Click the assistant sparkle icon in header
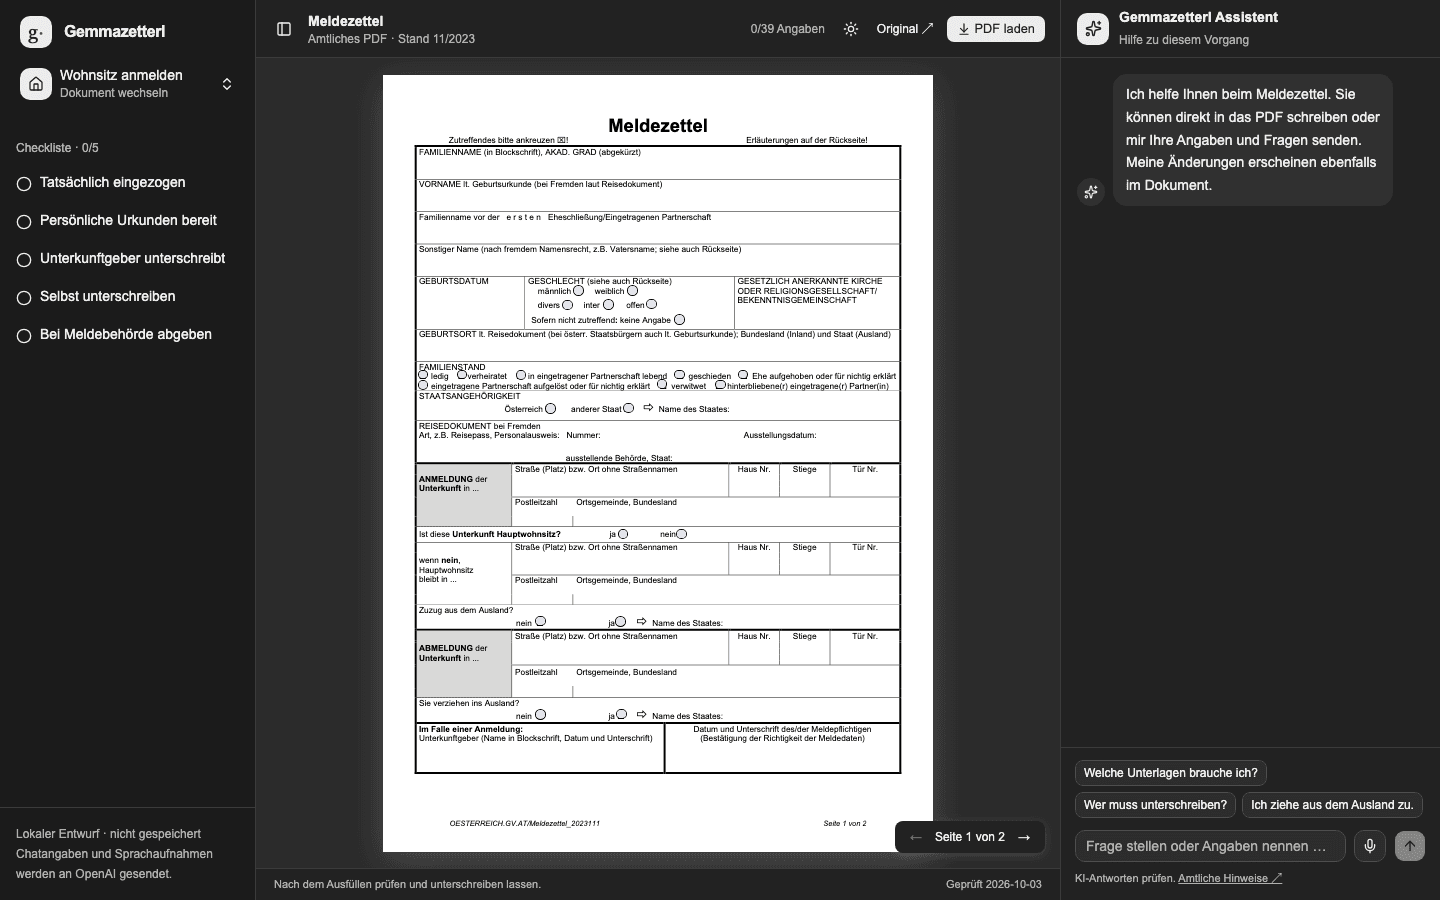The width and height of the screenshot is (1440, 900). point(1093,29)
